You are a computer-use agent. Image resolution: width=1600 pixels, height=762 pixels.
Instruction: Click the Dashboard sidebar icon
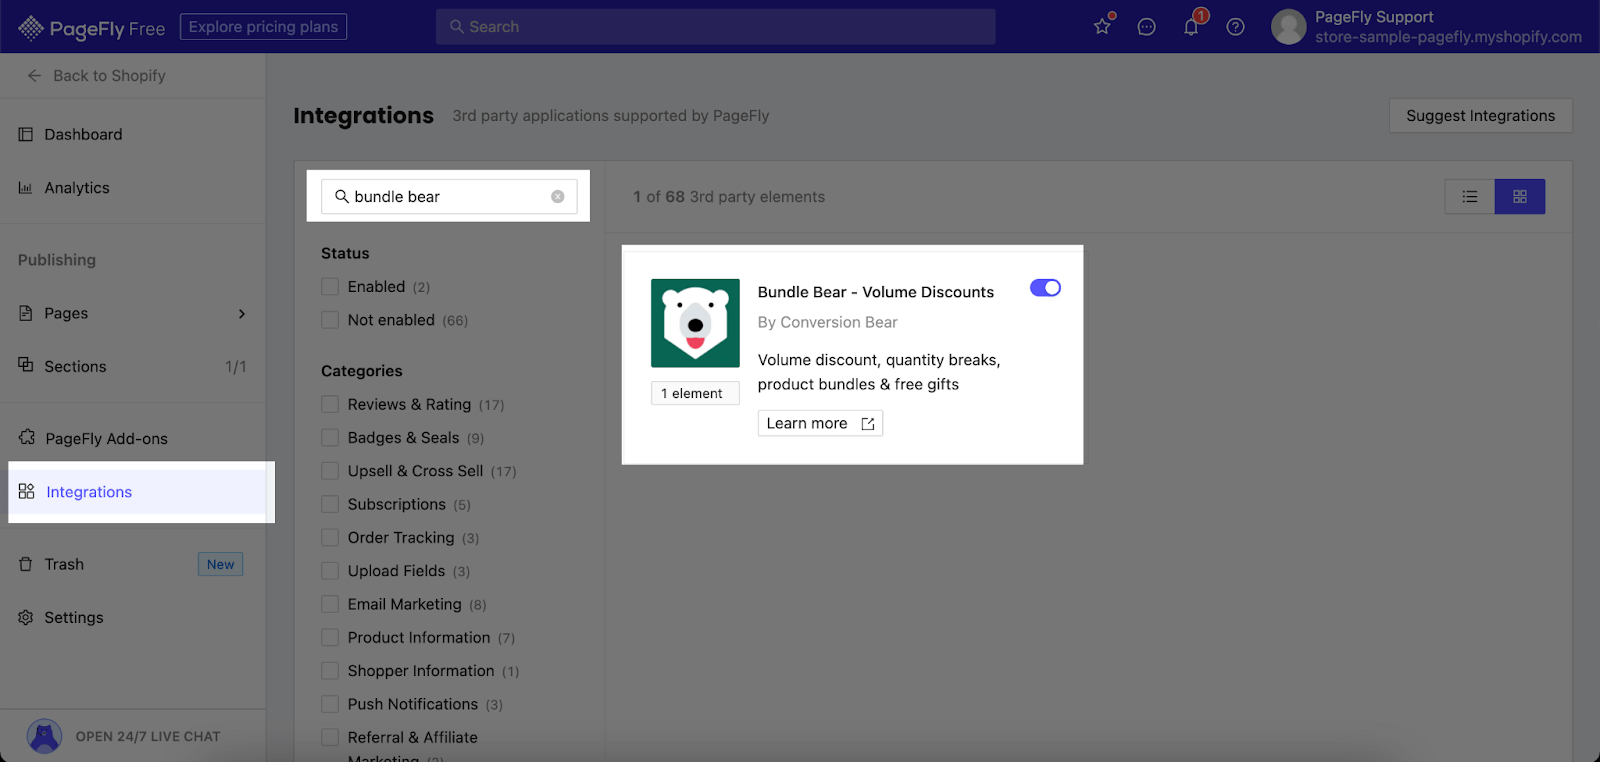click(x=26, y=134)
